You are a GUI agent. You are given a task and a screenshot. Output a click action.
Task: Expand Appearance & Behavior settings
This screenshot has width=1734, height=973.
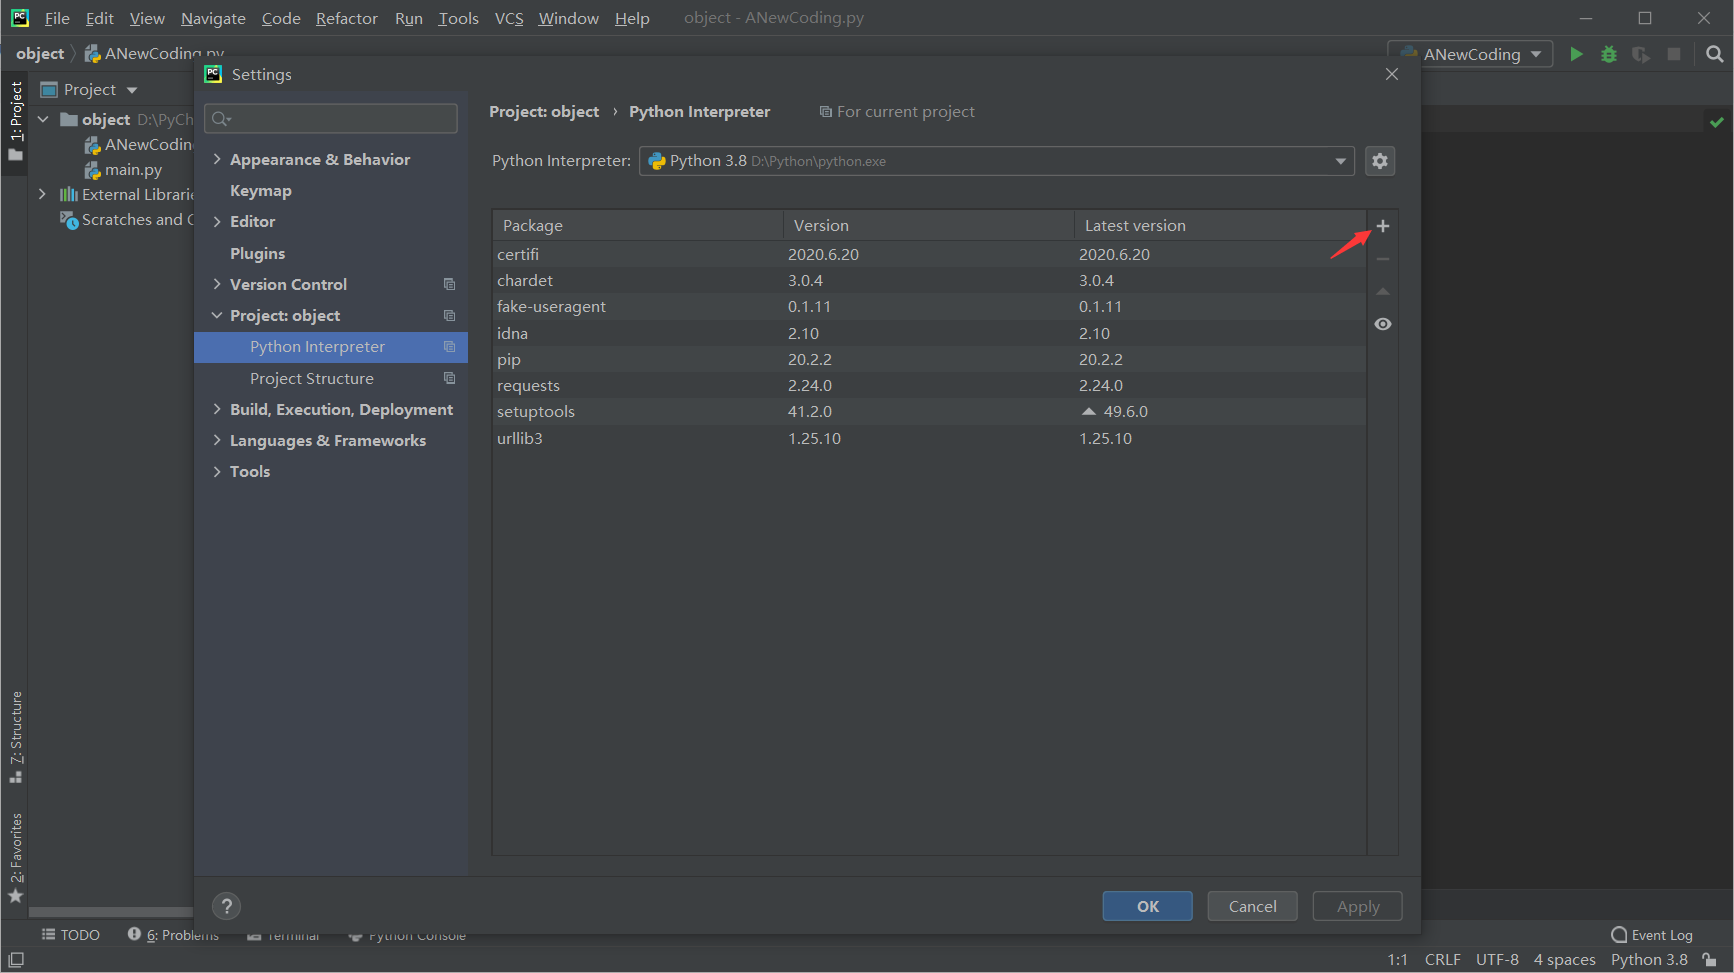217,159
